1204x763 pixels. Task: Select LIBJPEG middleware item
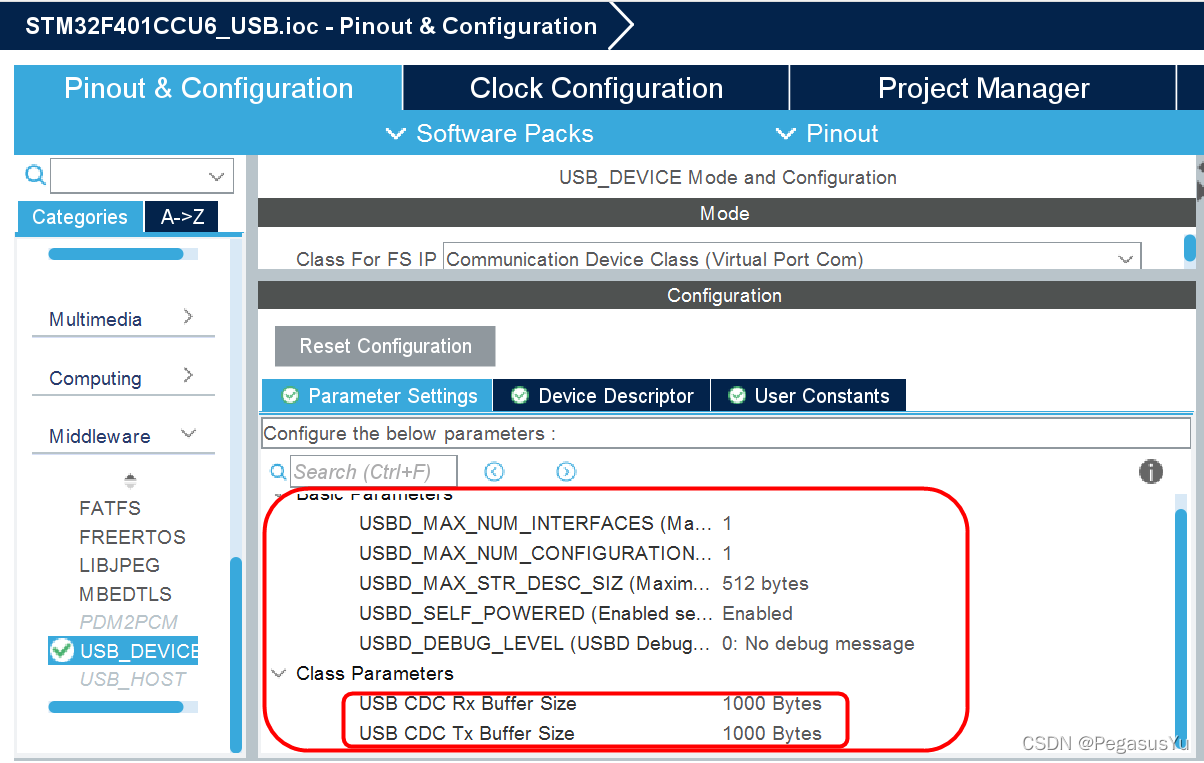(119, 565)
